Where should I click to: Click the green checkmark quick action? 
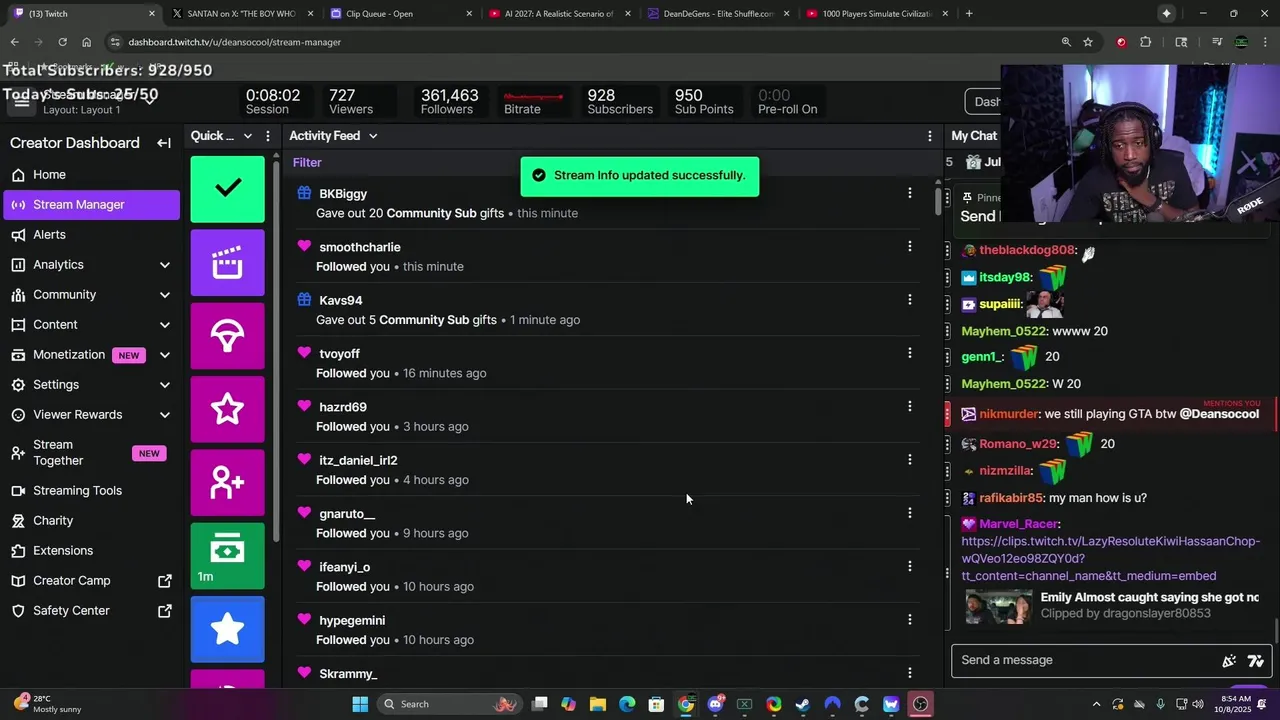tap(228, 188)
